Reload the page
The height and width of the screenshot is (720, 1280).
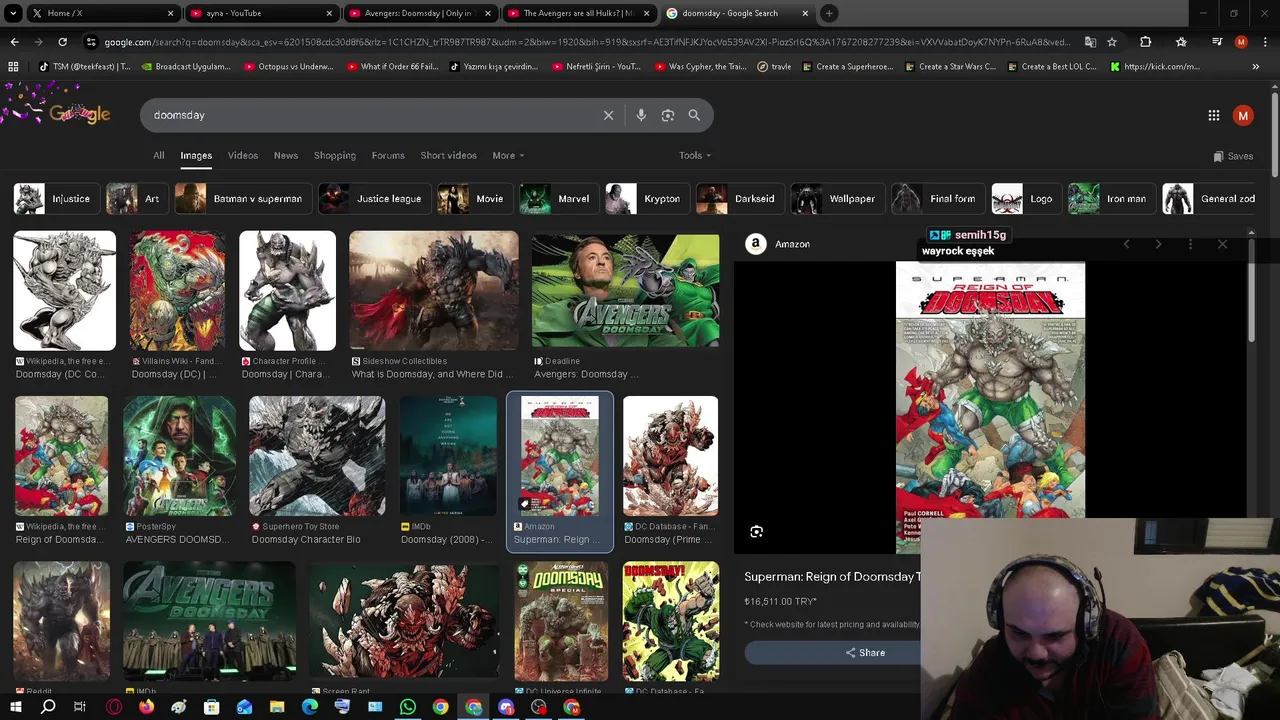(62, 42)
